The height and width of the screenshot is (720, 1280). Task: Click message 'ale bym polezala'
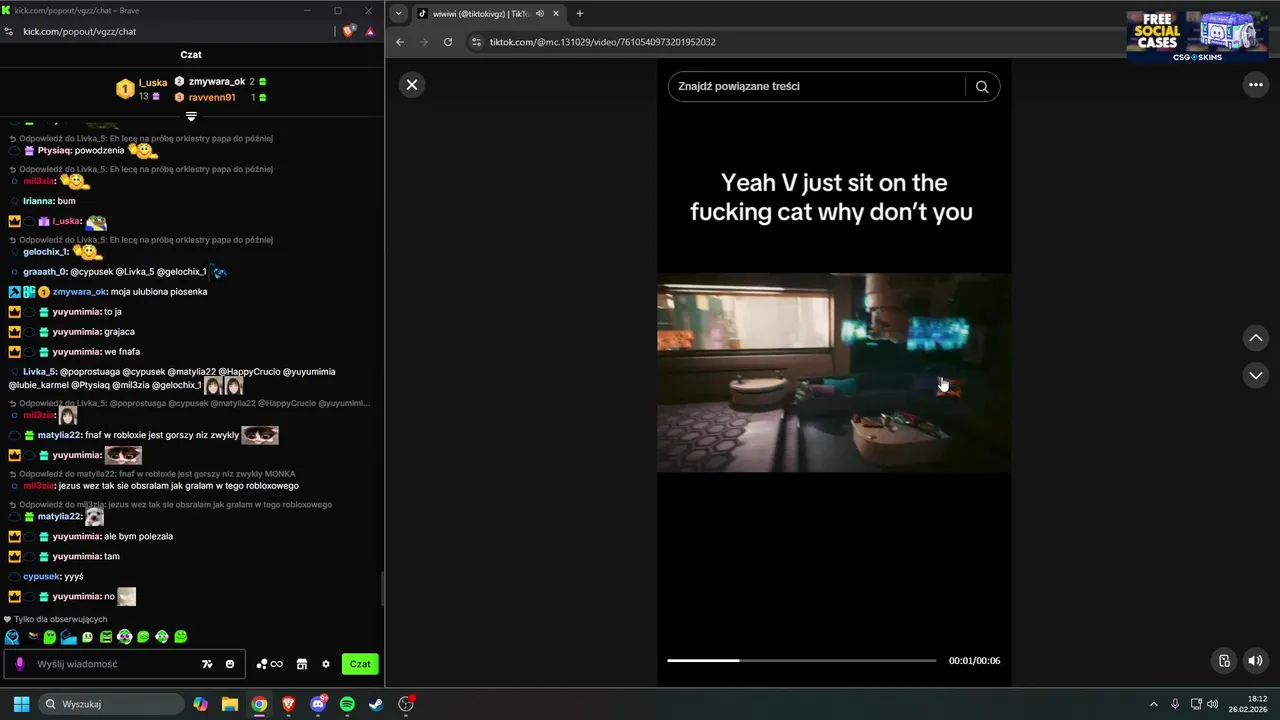(138, 536)
